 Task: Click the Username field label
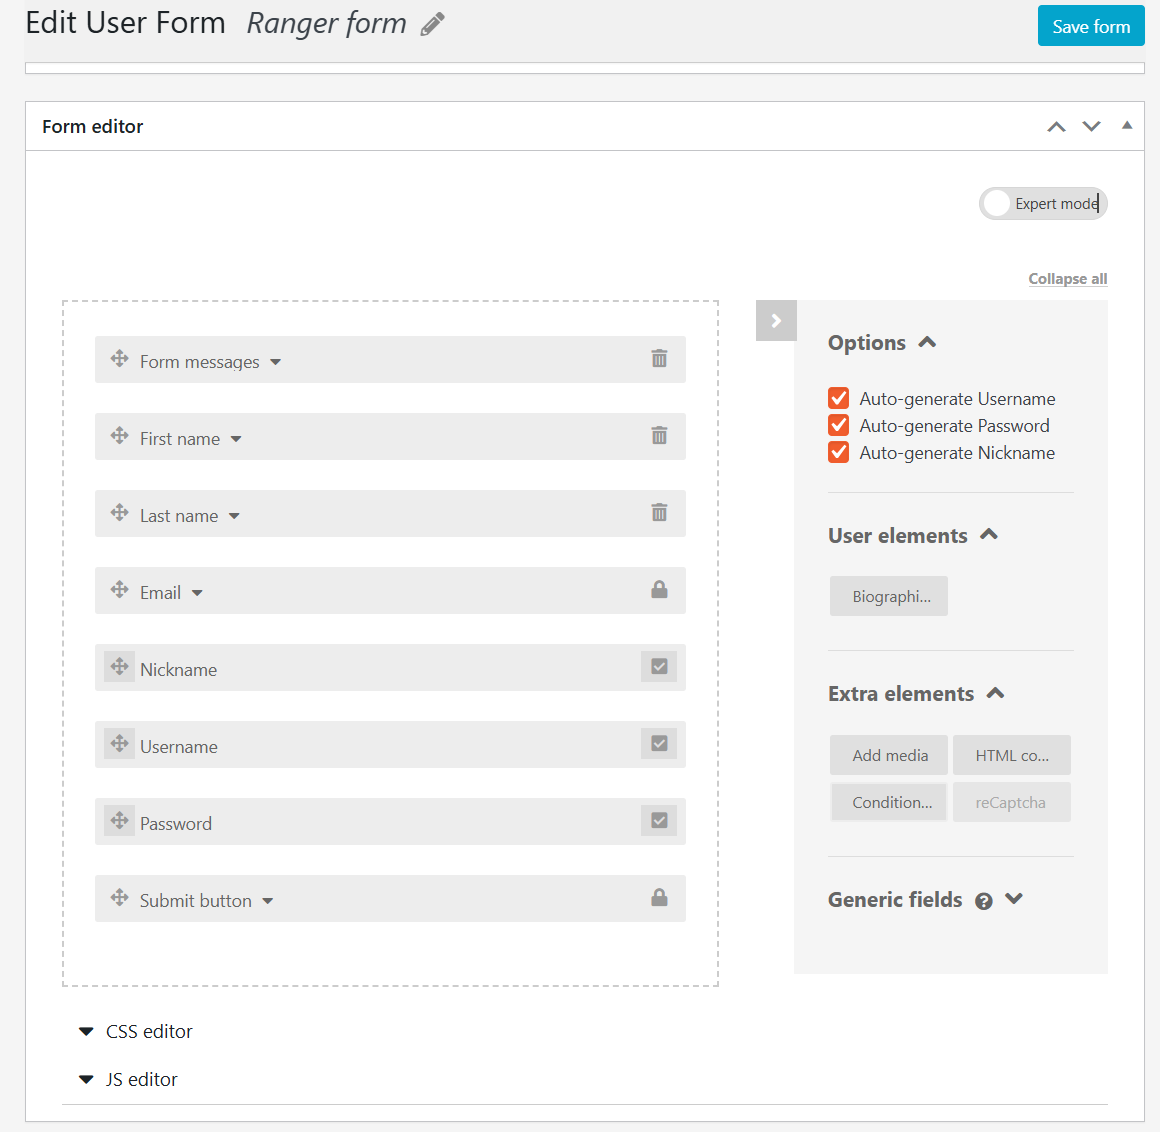pyautogui.click(x=178, y=747)
